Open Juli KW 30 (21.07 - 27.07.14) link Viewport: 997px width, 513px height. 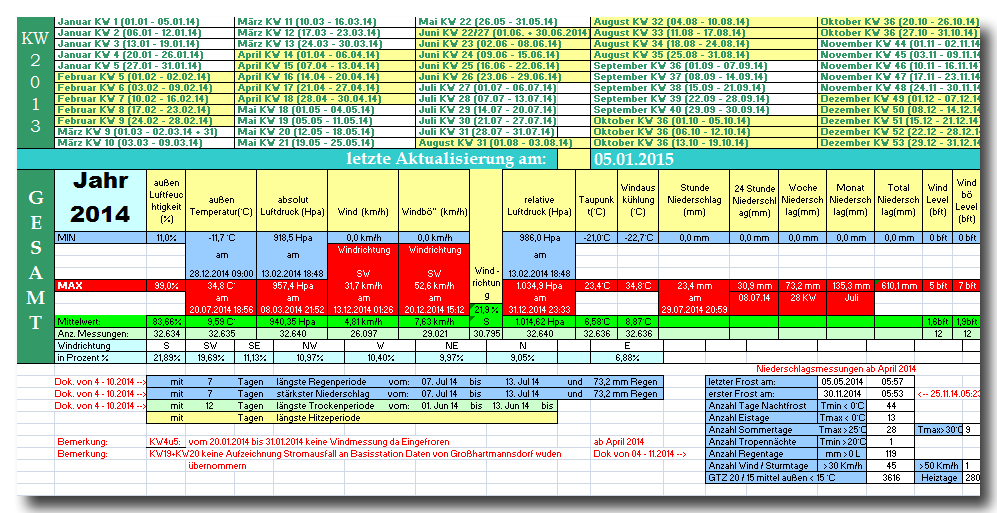pos(487,121)
